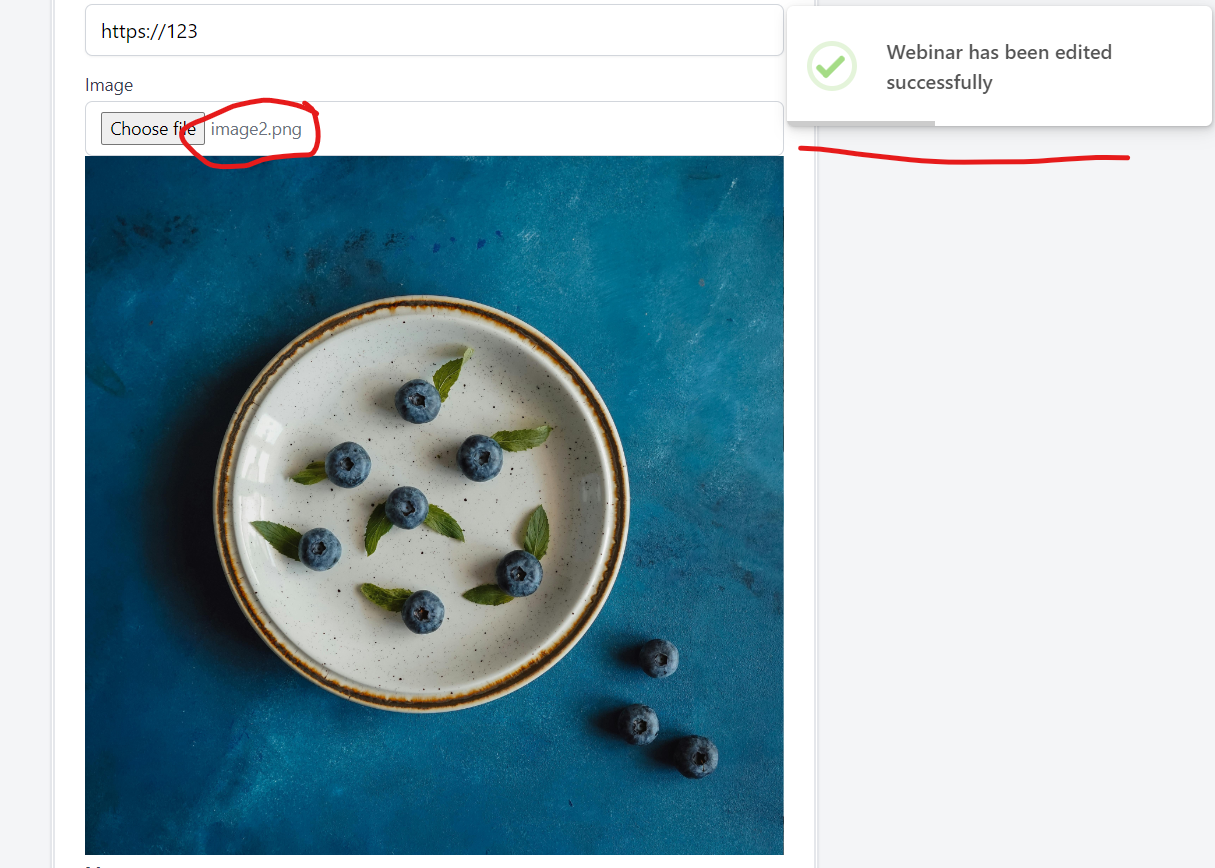Dismiss the Webinar edited successfully toast message

[x=999, y=67]
